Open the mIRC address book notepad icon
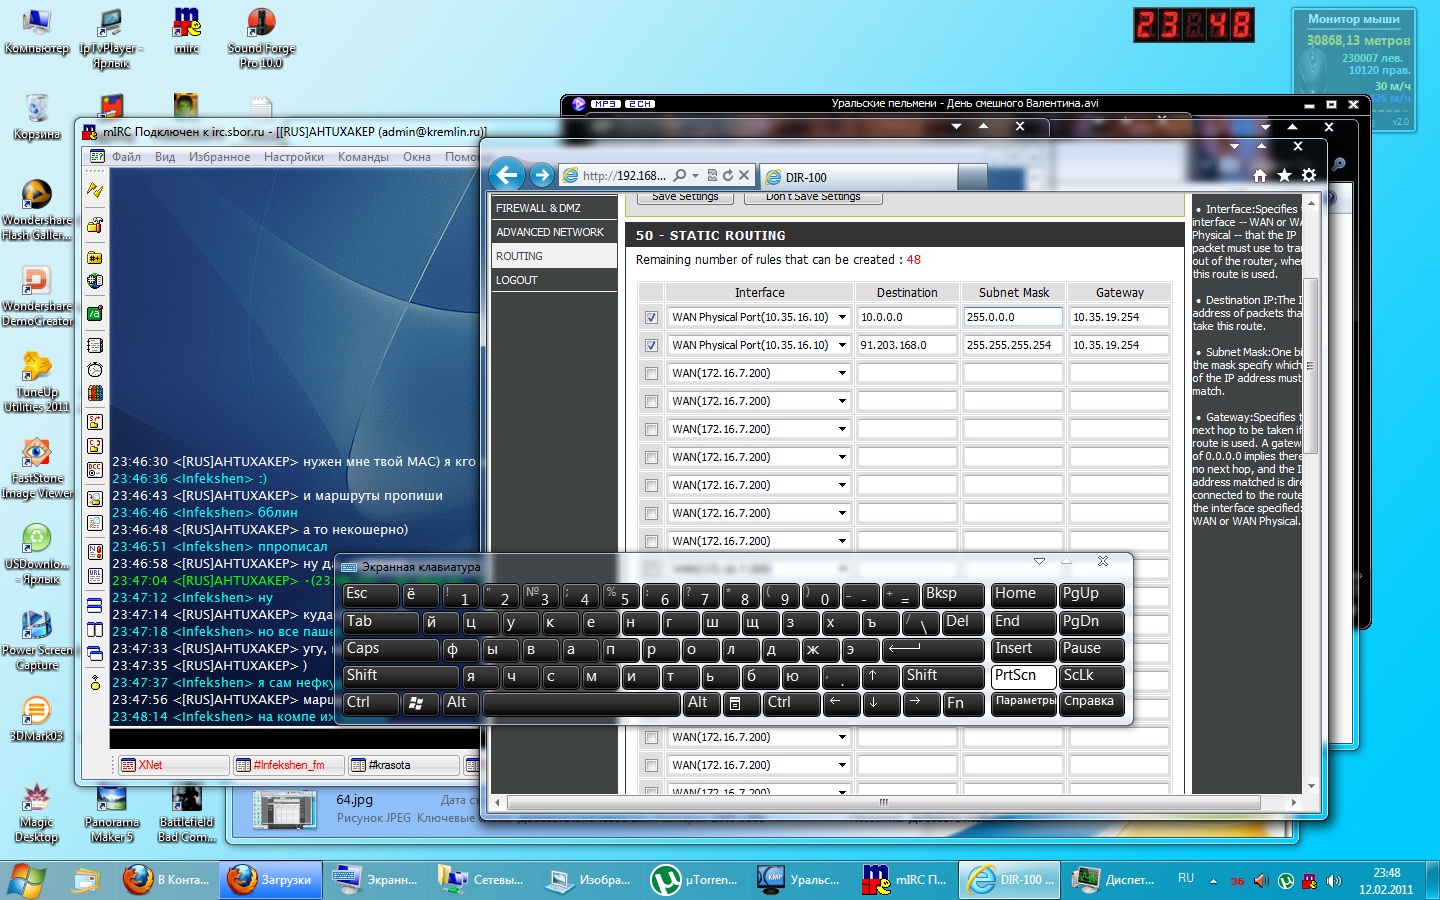The width and height of the screenshot is (1440, 900). pyautogui.click(x=95, y=345)
